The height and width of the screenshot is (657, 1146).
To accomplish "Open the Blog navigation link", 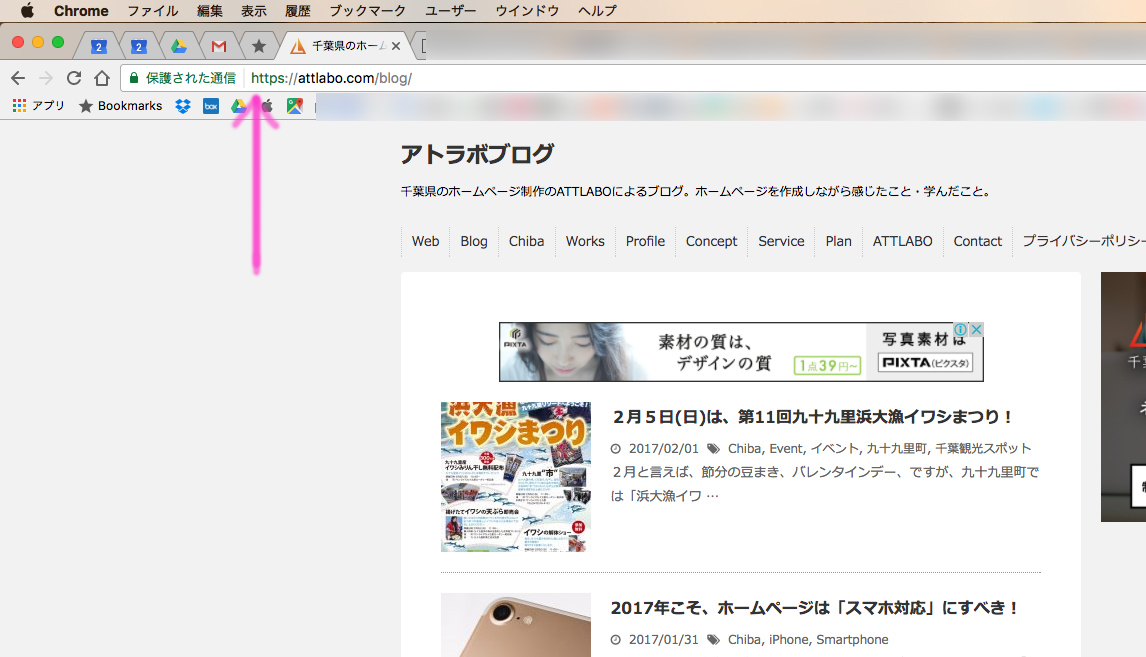I will point(474,241).
